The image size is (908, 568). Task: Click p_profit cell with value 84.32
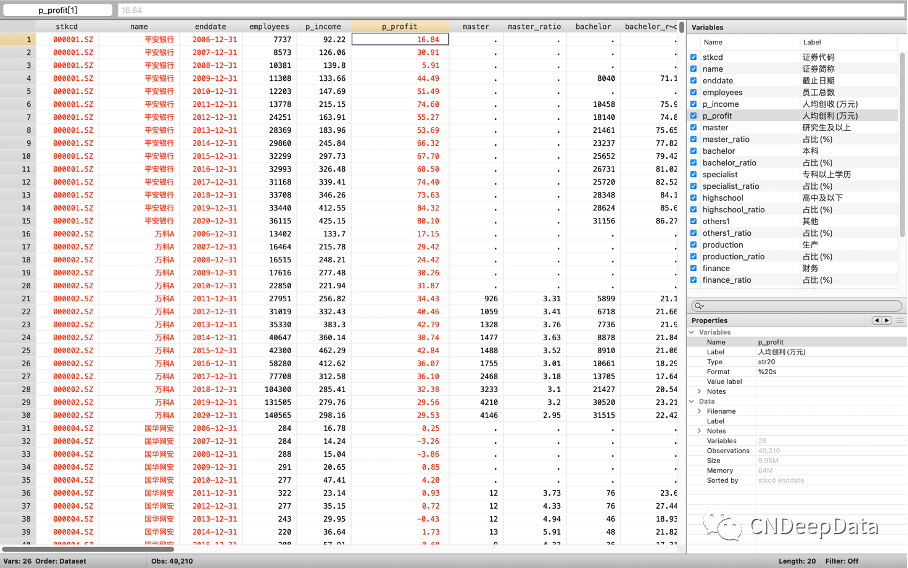400,208
